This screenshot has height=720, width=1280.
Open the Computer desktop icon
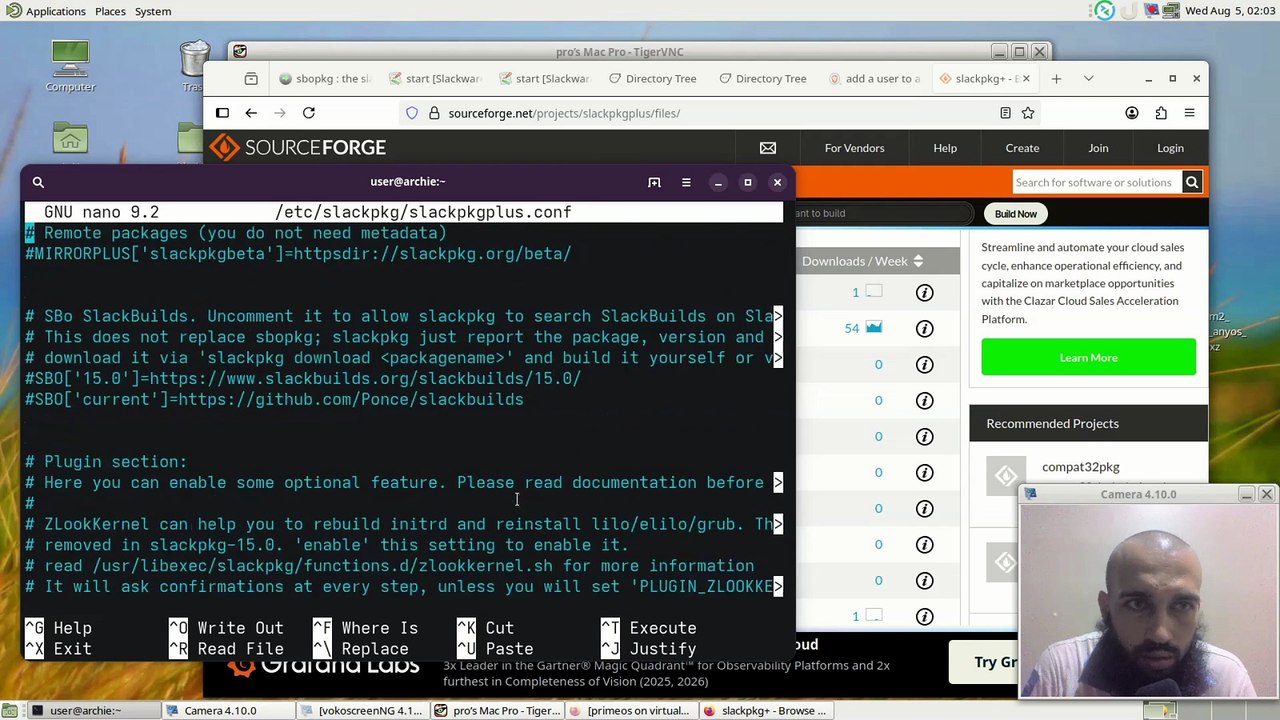[x=70, y=66]
